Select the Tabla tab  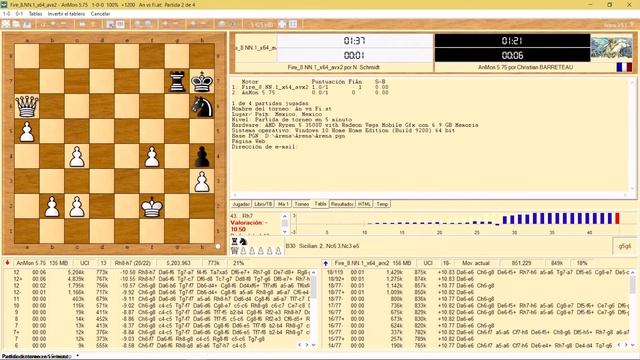click(320, 204)
